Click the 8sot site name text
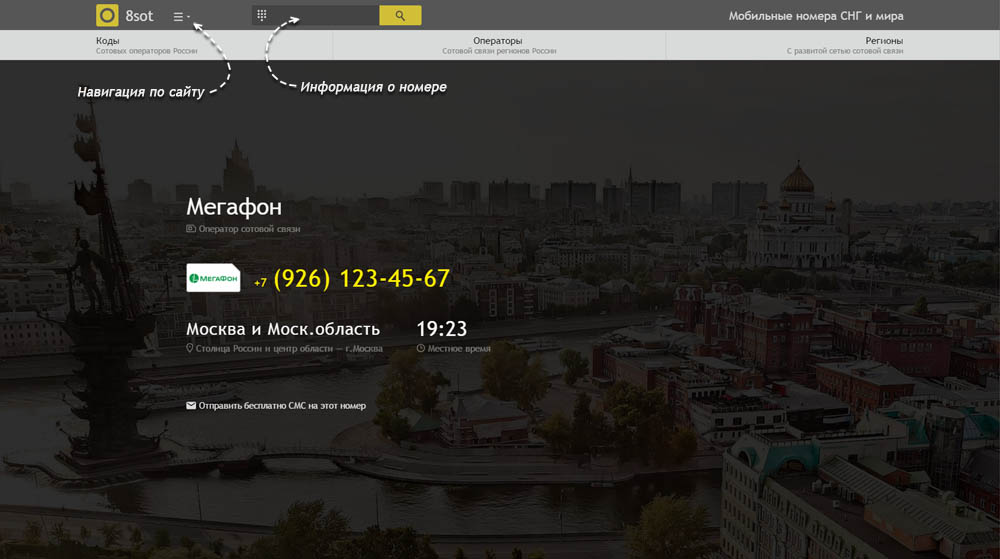 tap(139, 16)
